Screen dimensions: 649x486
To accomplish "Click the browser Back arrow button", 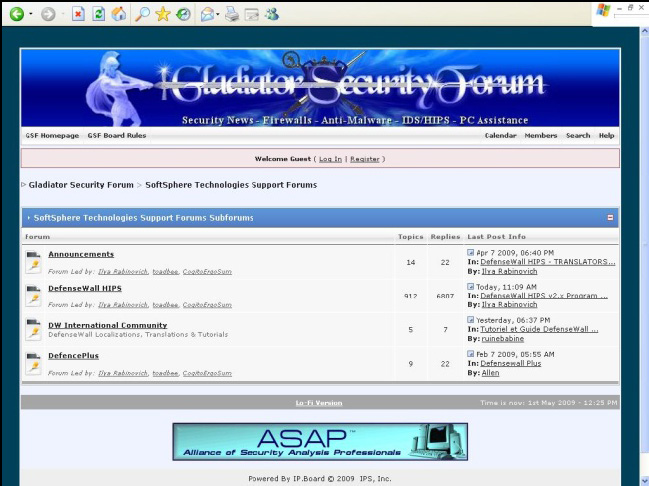I will point(17,14).
